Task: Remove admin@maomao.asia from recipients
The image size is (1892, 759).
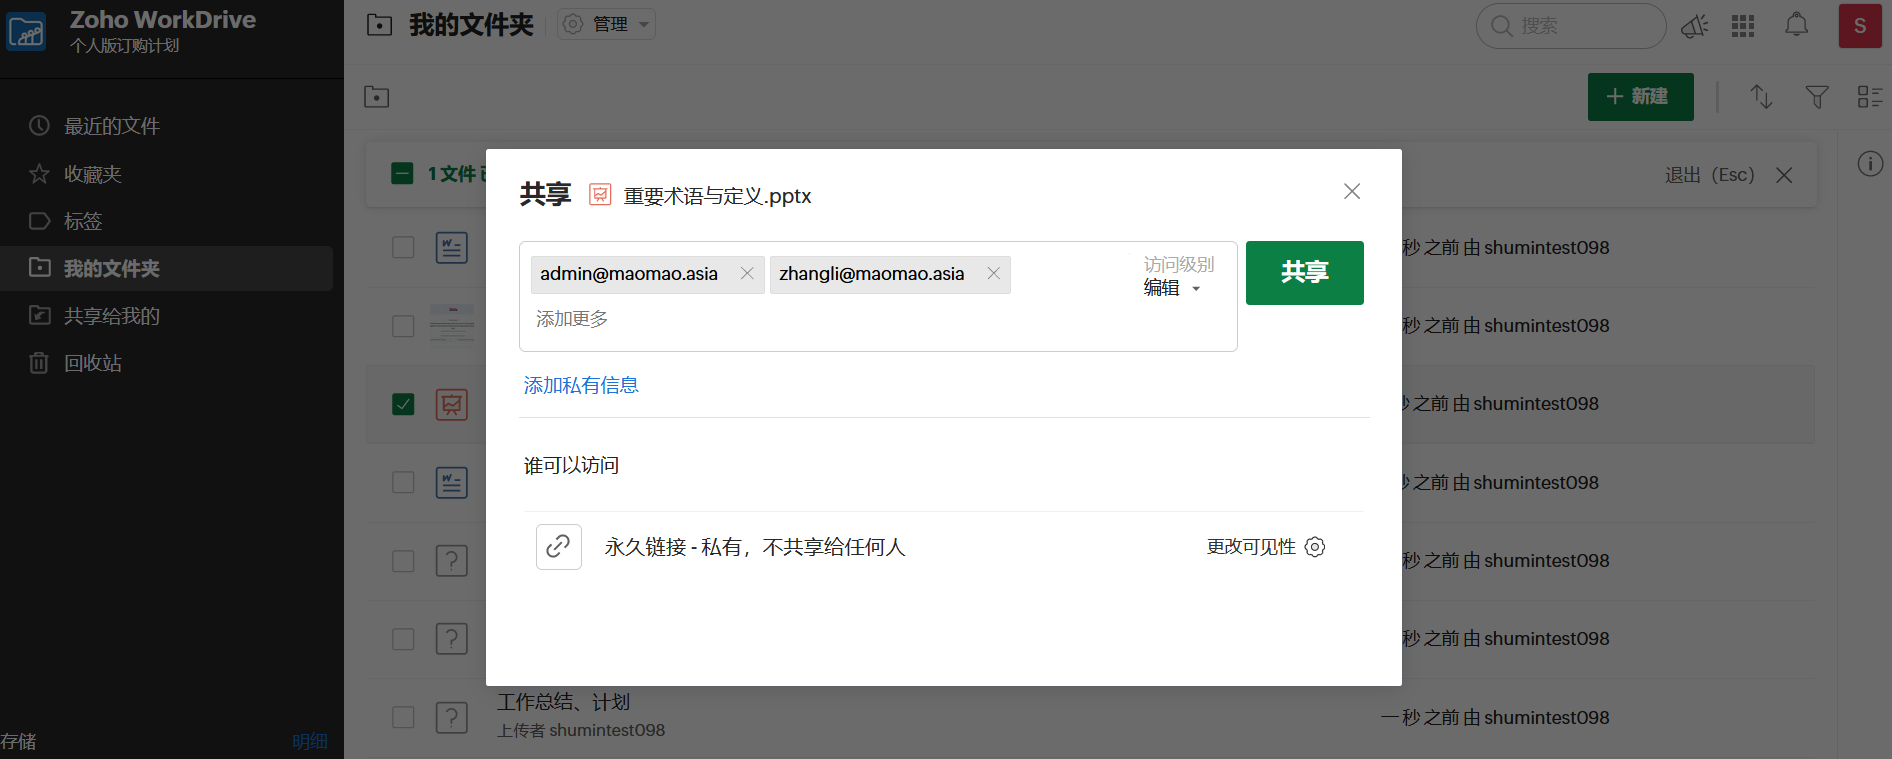Action: click(x=747, y=273)
